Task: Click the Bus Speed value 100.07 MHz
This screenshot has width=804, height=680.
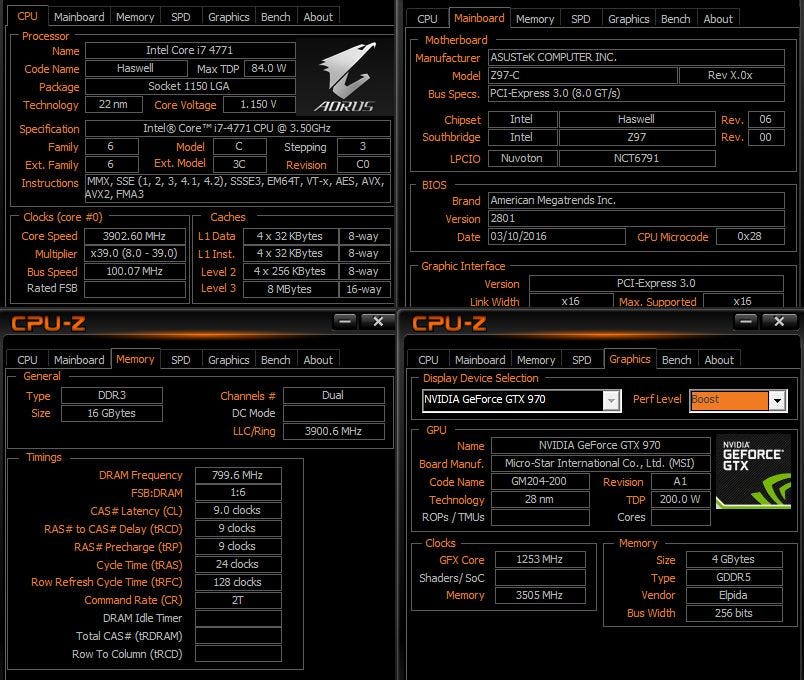Action: 135,271
